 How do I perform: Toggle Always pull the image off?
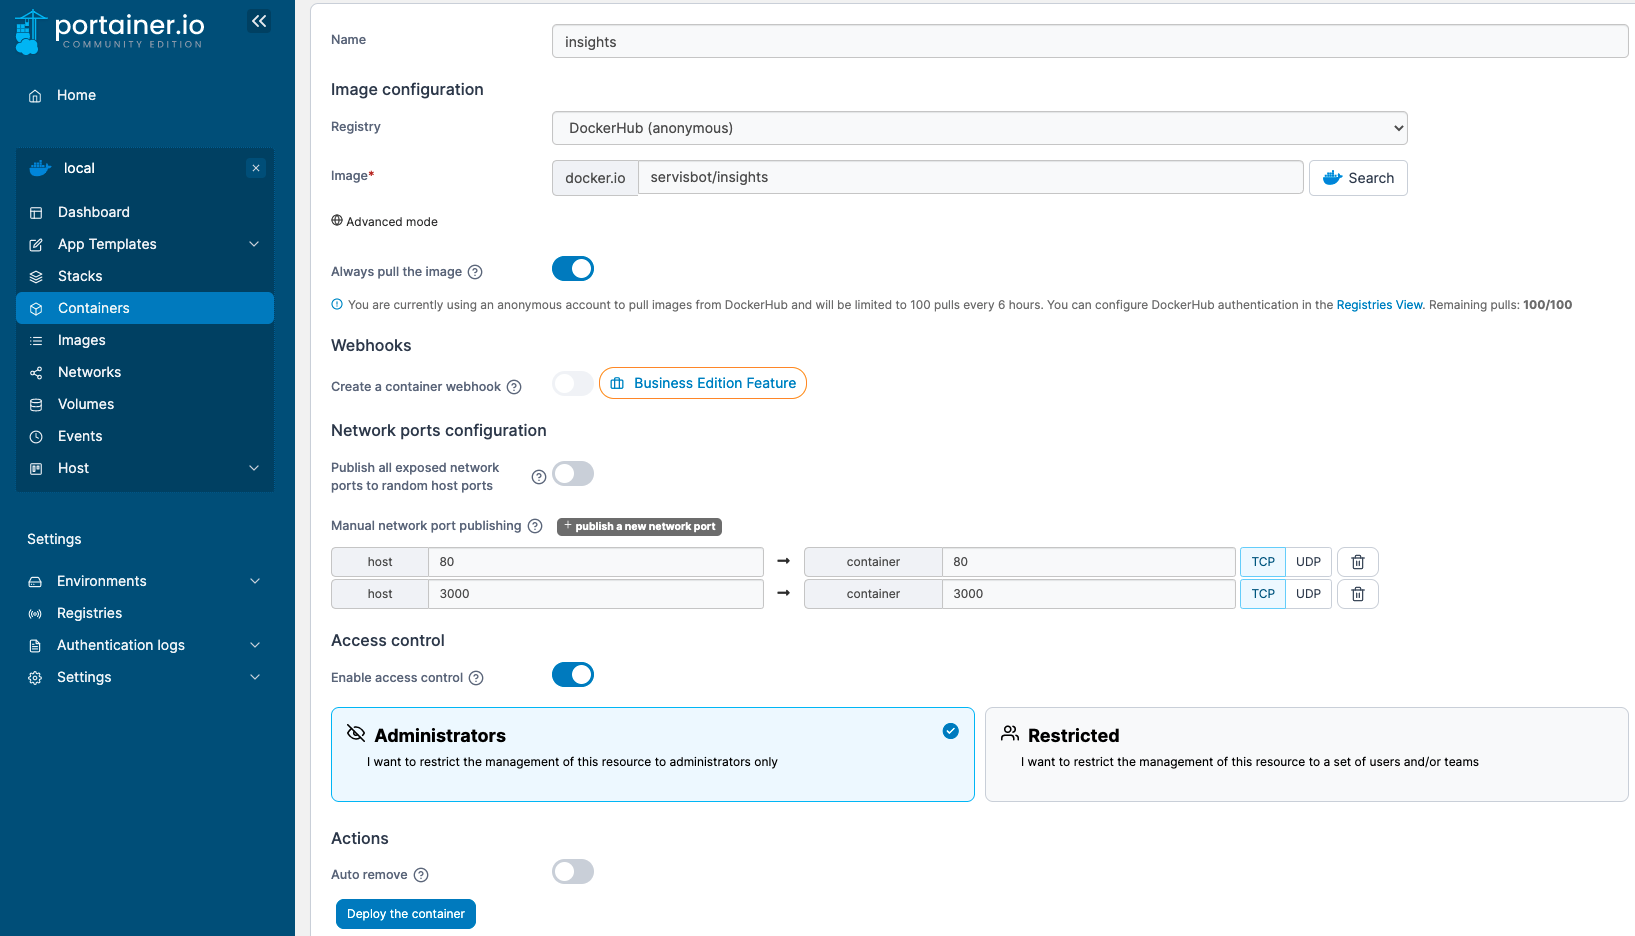click(573, 269)
